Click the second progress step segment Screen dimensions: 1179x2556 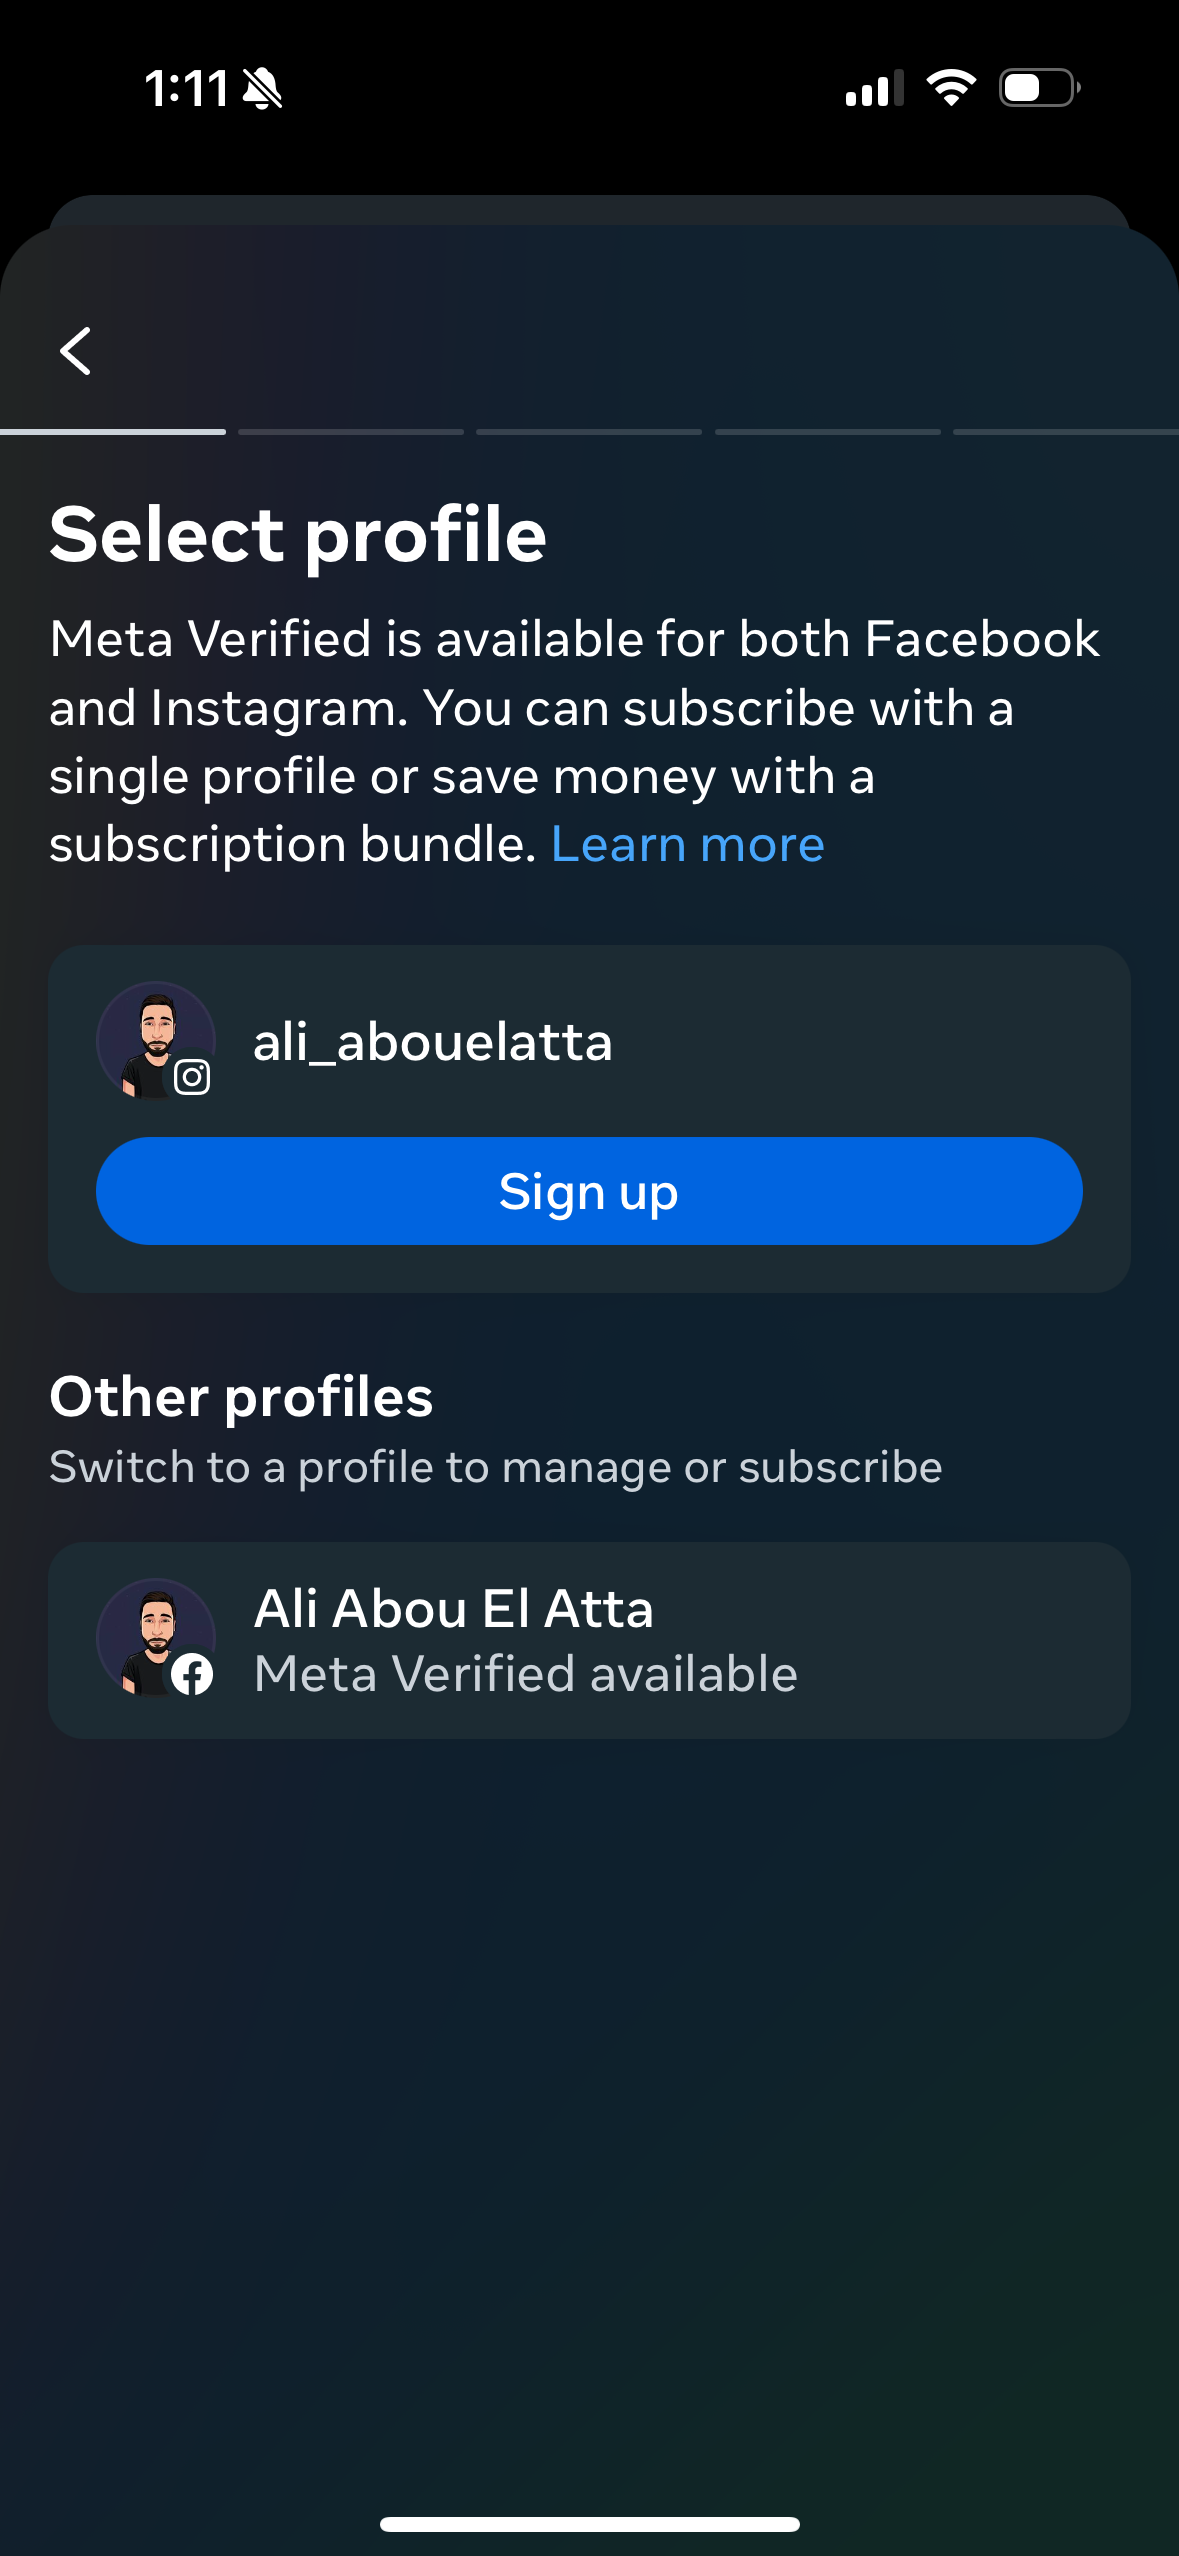tap(351, 432)
